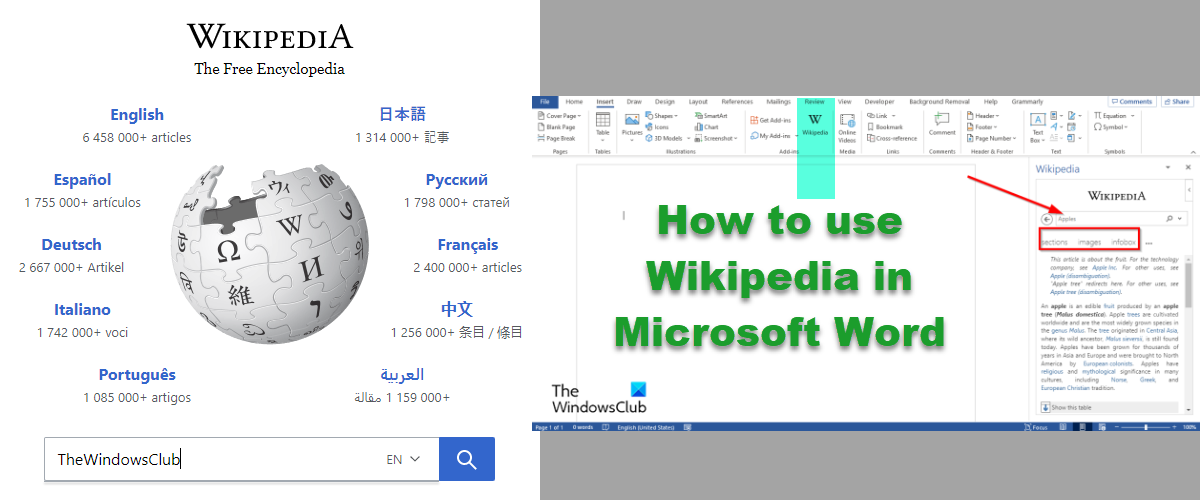Open the Deutsch Wikipedia link
The height and width of the screenshot is (500, 1200).
tap(72, 245)
